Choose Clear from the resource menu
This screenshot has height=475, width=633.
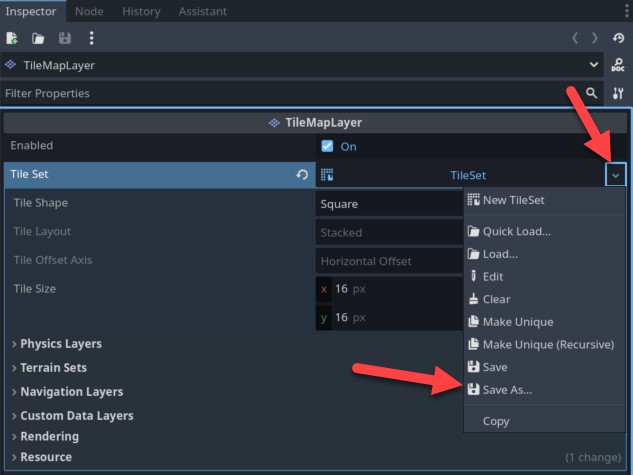pos(544,299)
